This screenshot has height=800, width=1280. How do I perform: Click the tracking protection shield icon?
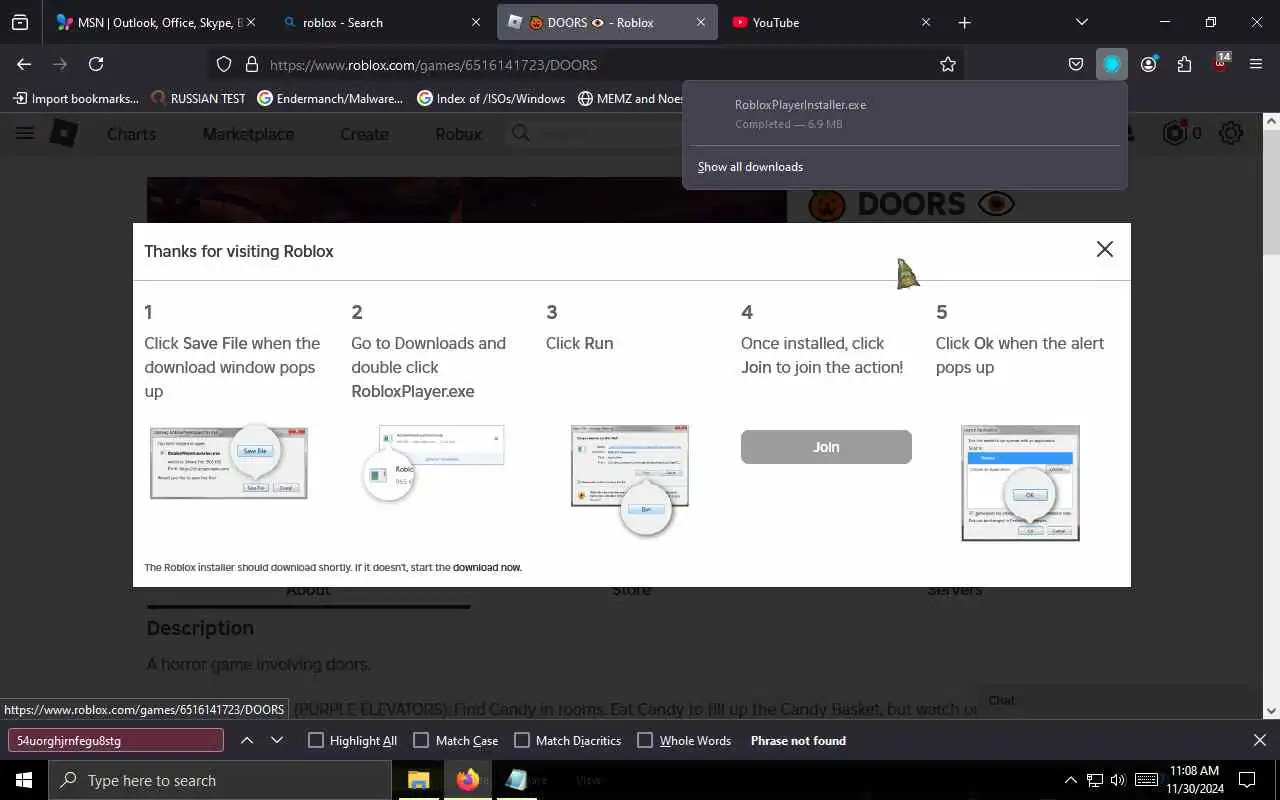pos(224,64)
